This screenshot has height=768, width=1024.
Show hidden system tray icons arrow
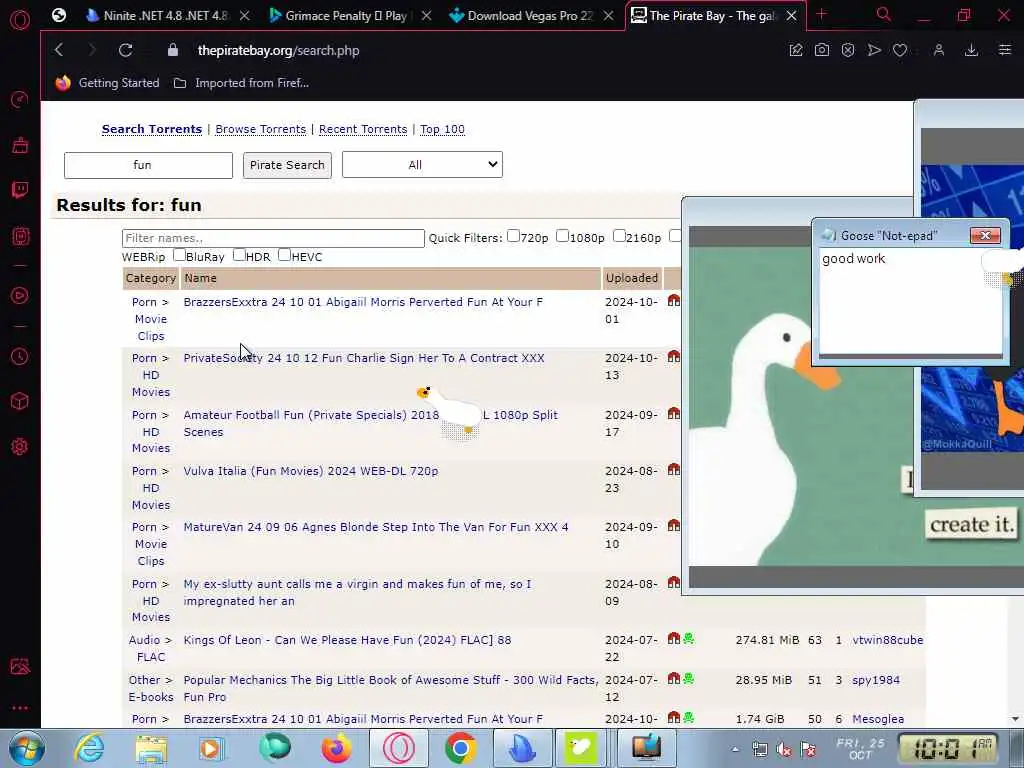[735, 749]
